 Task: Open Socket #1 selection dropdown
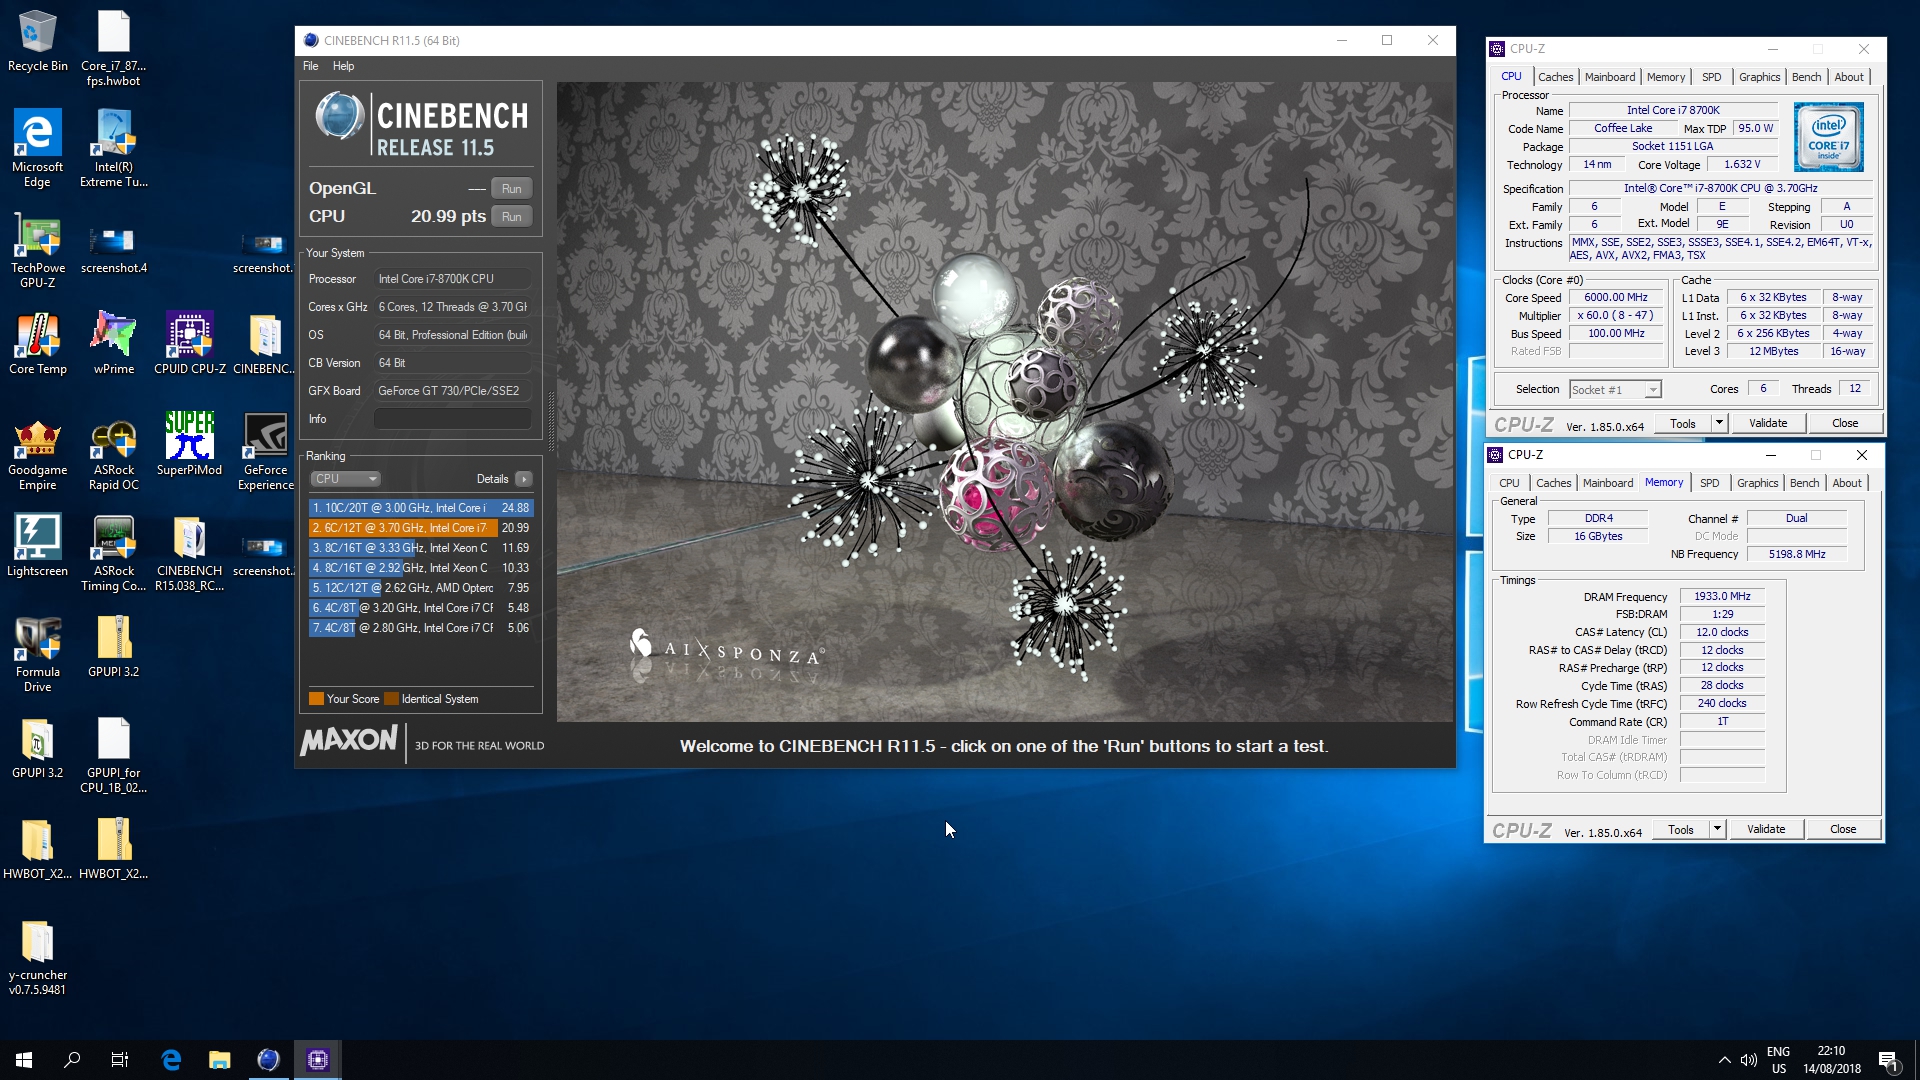pyautogui.click(x=1615, y=390)
